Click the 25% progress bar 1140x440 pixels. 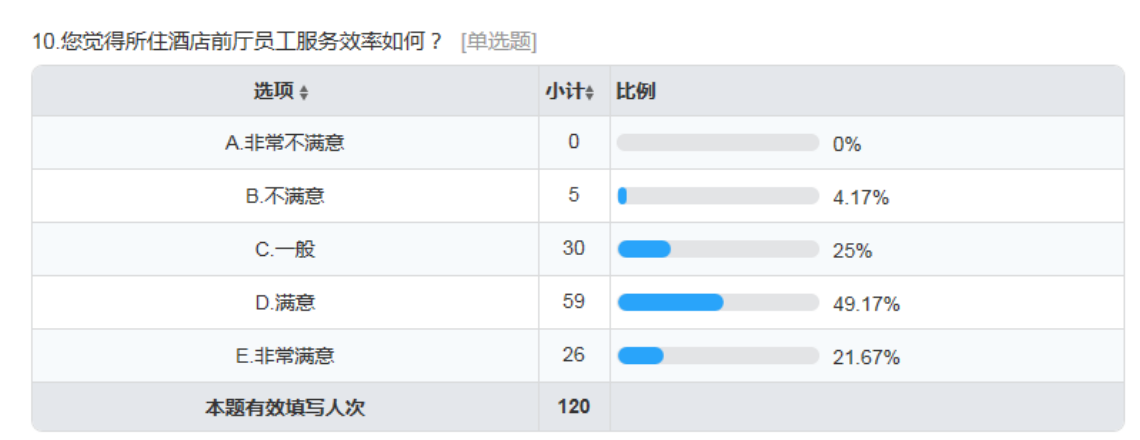coord(718,249)
